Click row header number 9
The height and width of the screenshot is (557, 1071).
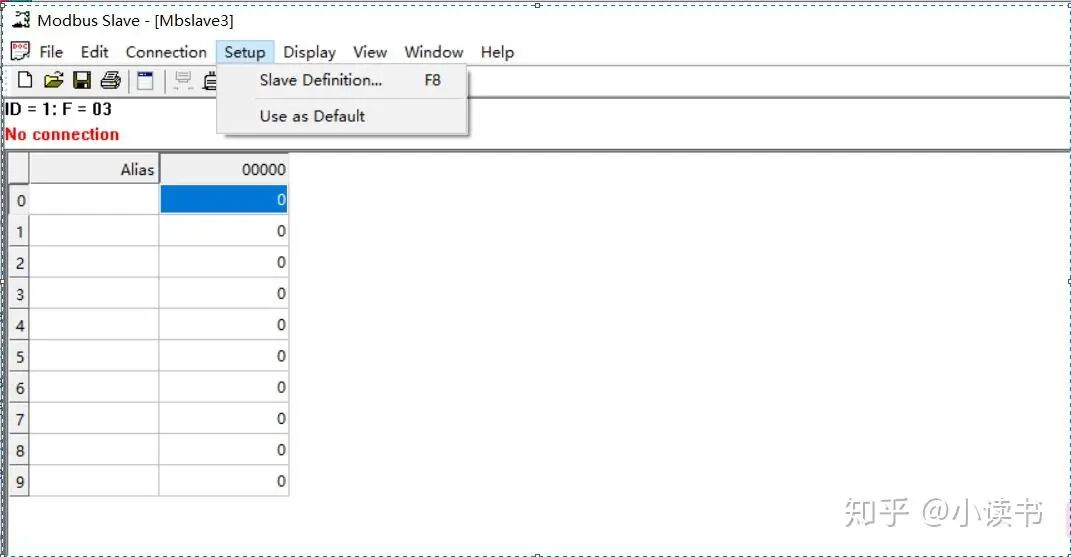(x=19, y=481)
